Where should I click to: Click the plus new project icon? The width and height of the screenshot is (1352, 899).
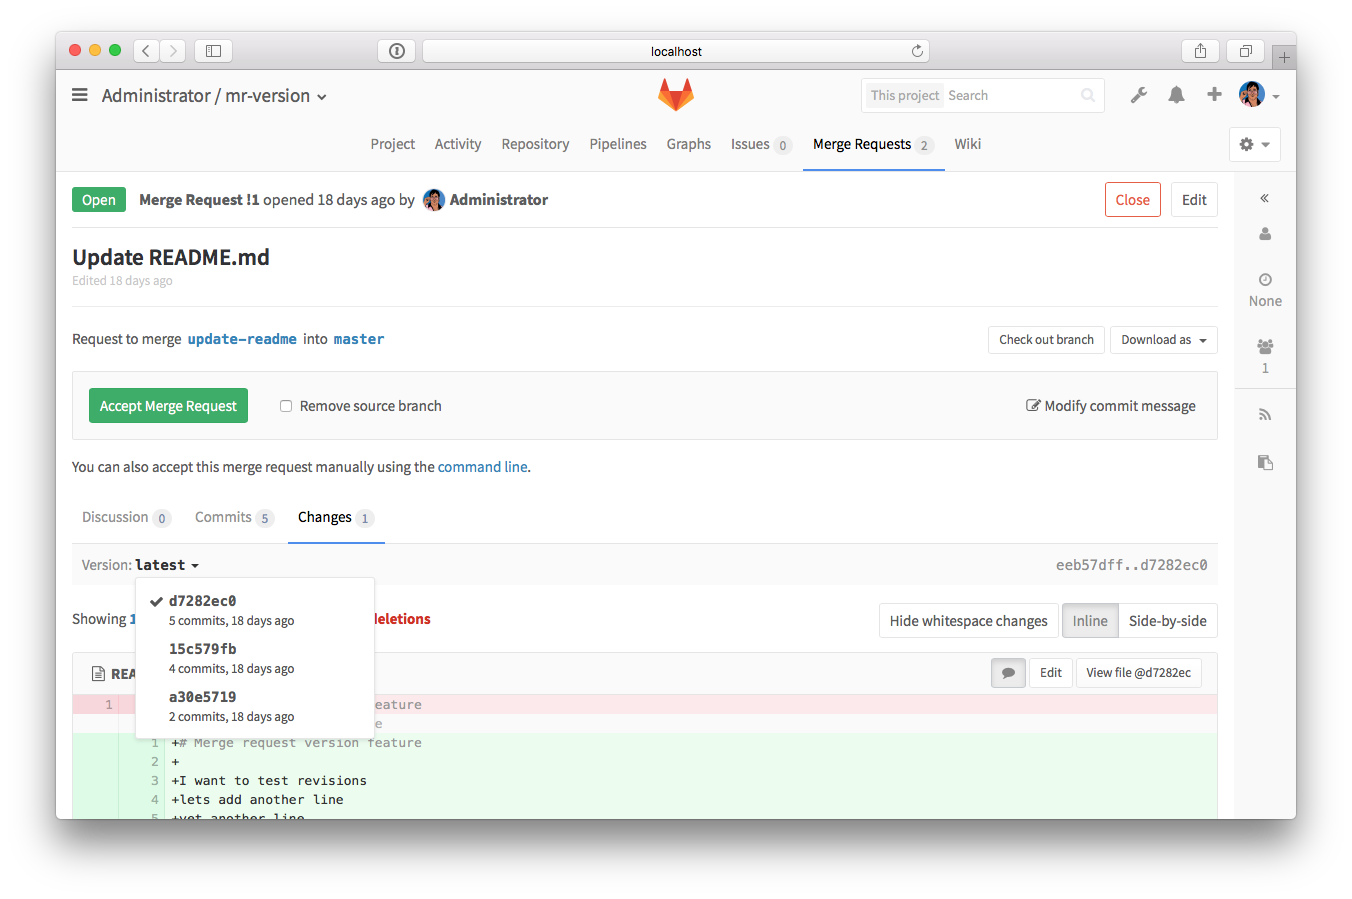1214,94
